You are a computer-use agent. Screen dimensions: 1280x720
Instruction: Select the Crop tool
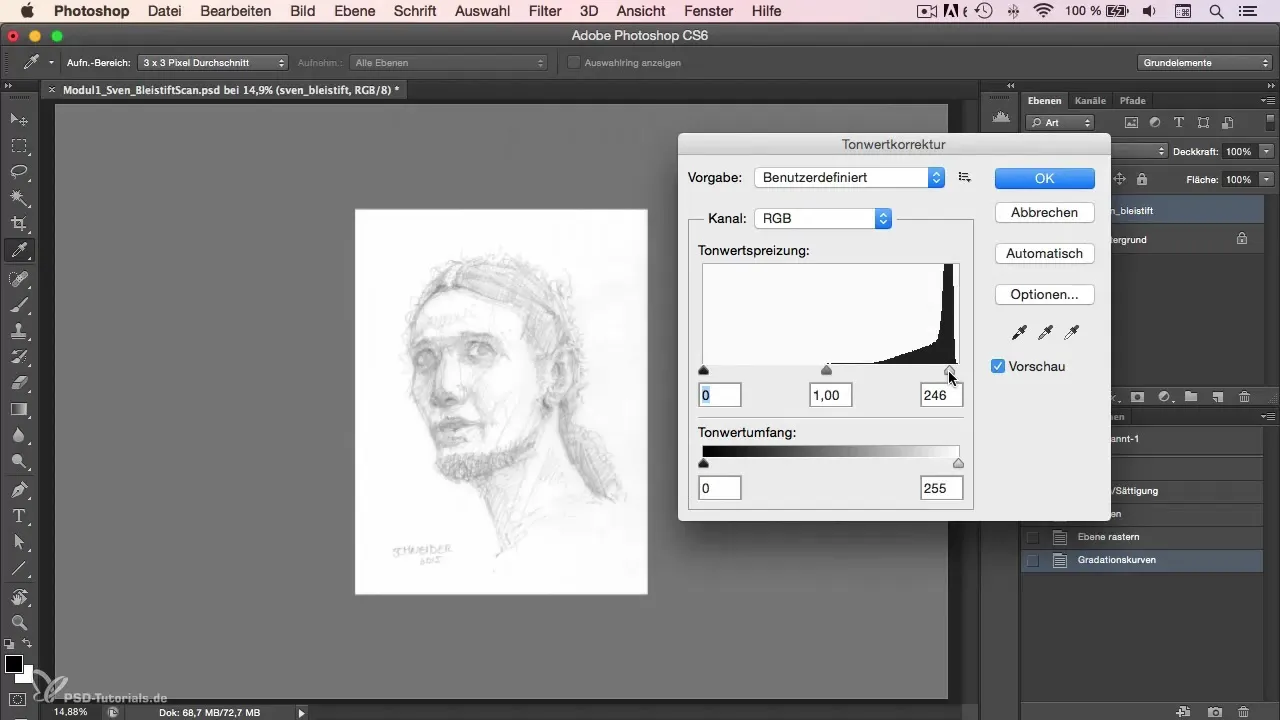(18, 224)
